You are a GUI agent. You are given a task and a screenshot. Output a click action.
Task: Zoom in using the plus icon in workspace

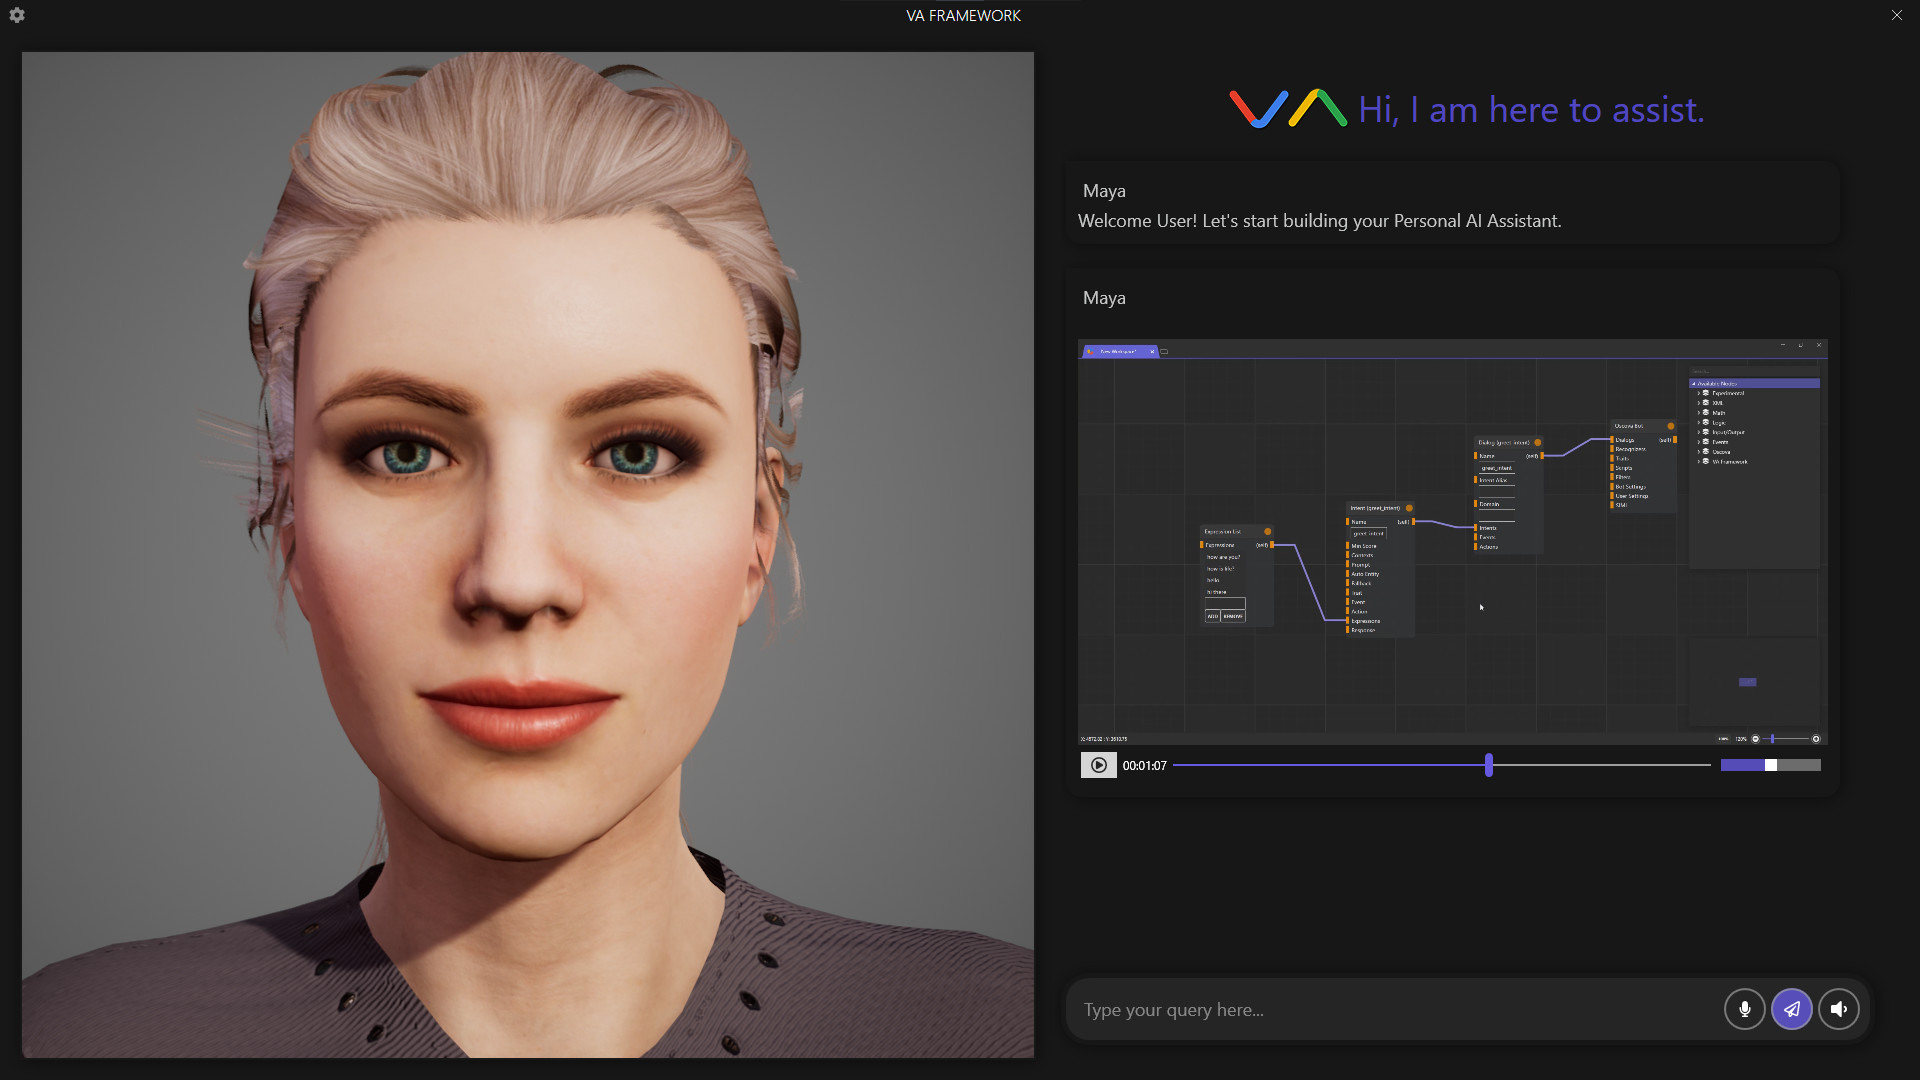tap(1816, 738)
